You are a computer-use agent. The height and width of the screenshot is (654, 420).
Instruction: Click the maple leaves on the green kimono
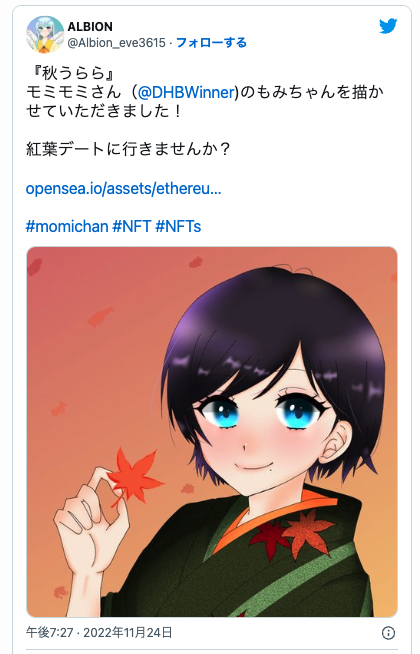pyautogui.click(x=292, y=535)
